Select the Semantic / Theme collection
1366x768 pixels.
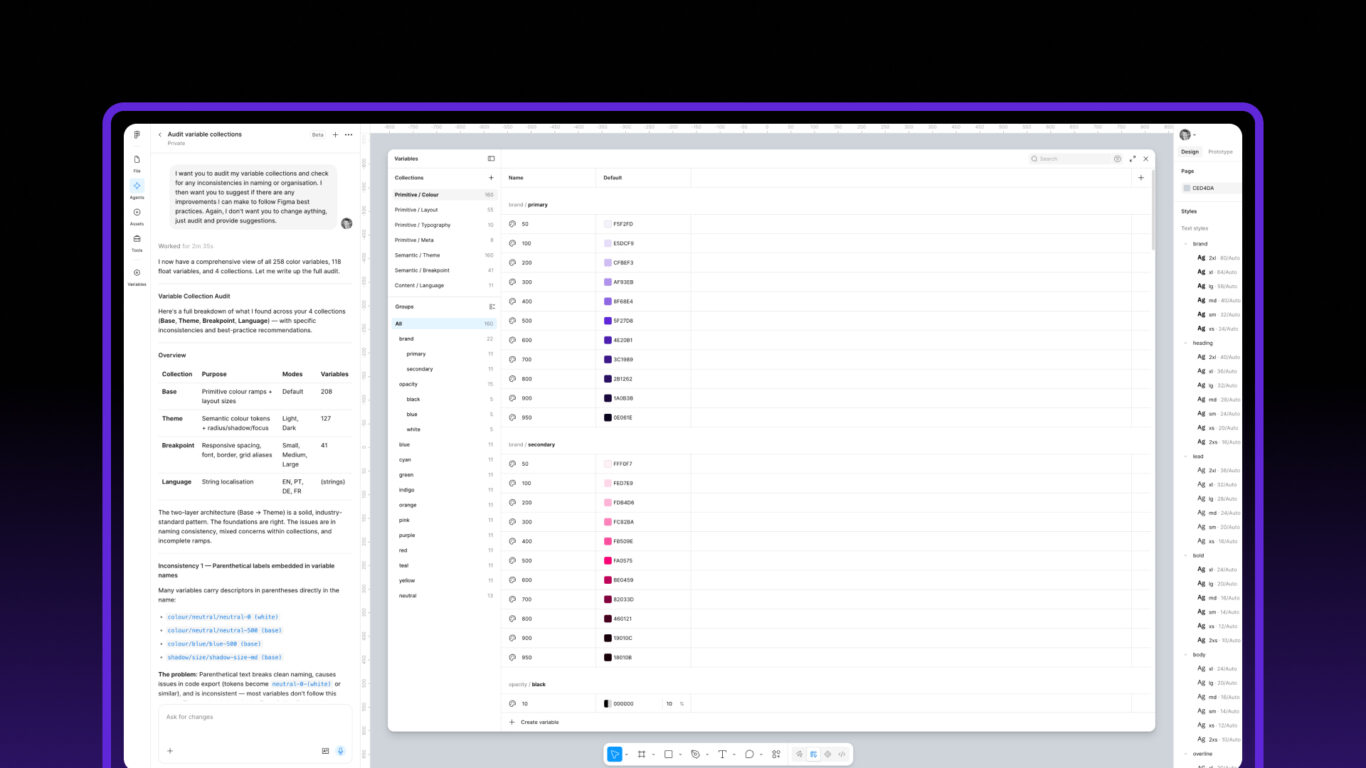(444, 255)
